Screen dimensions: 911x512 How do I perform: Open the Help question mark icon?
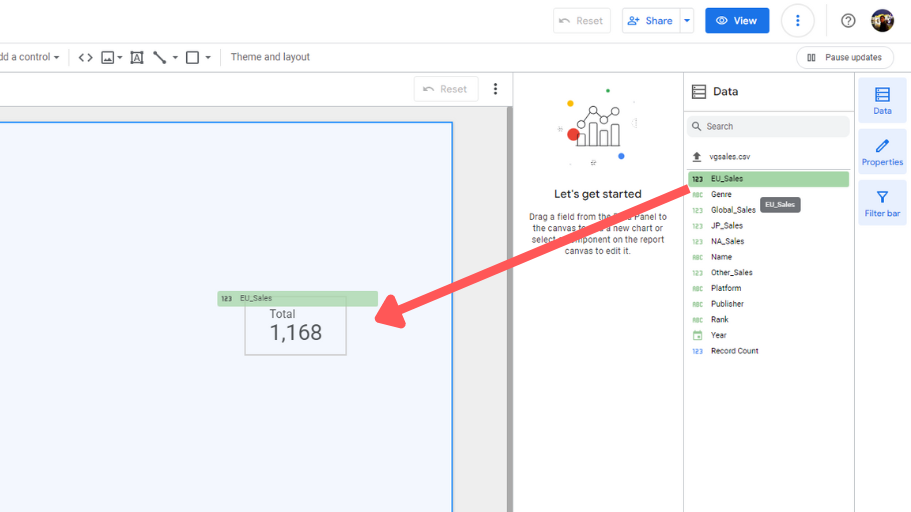848,21
